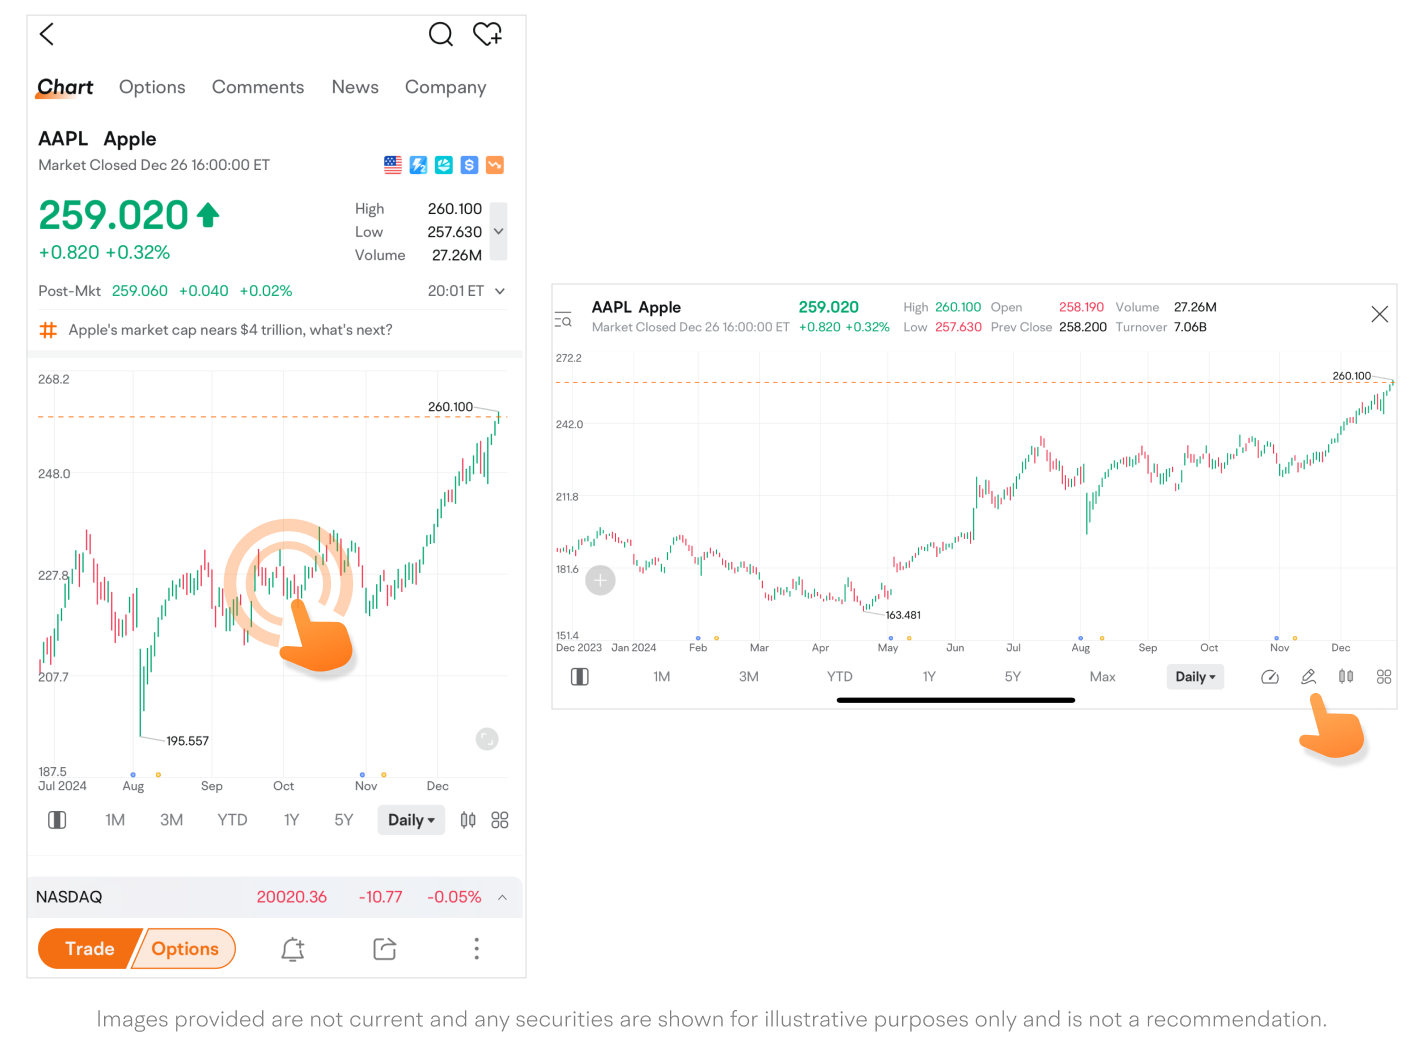
Task: Click the speedometer indicator icon in landscape chart
Action: click(1270, 677)
